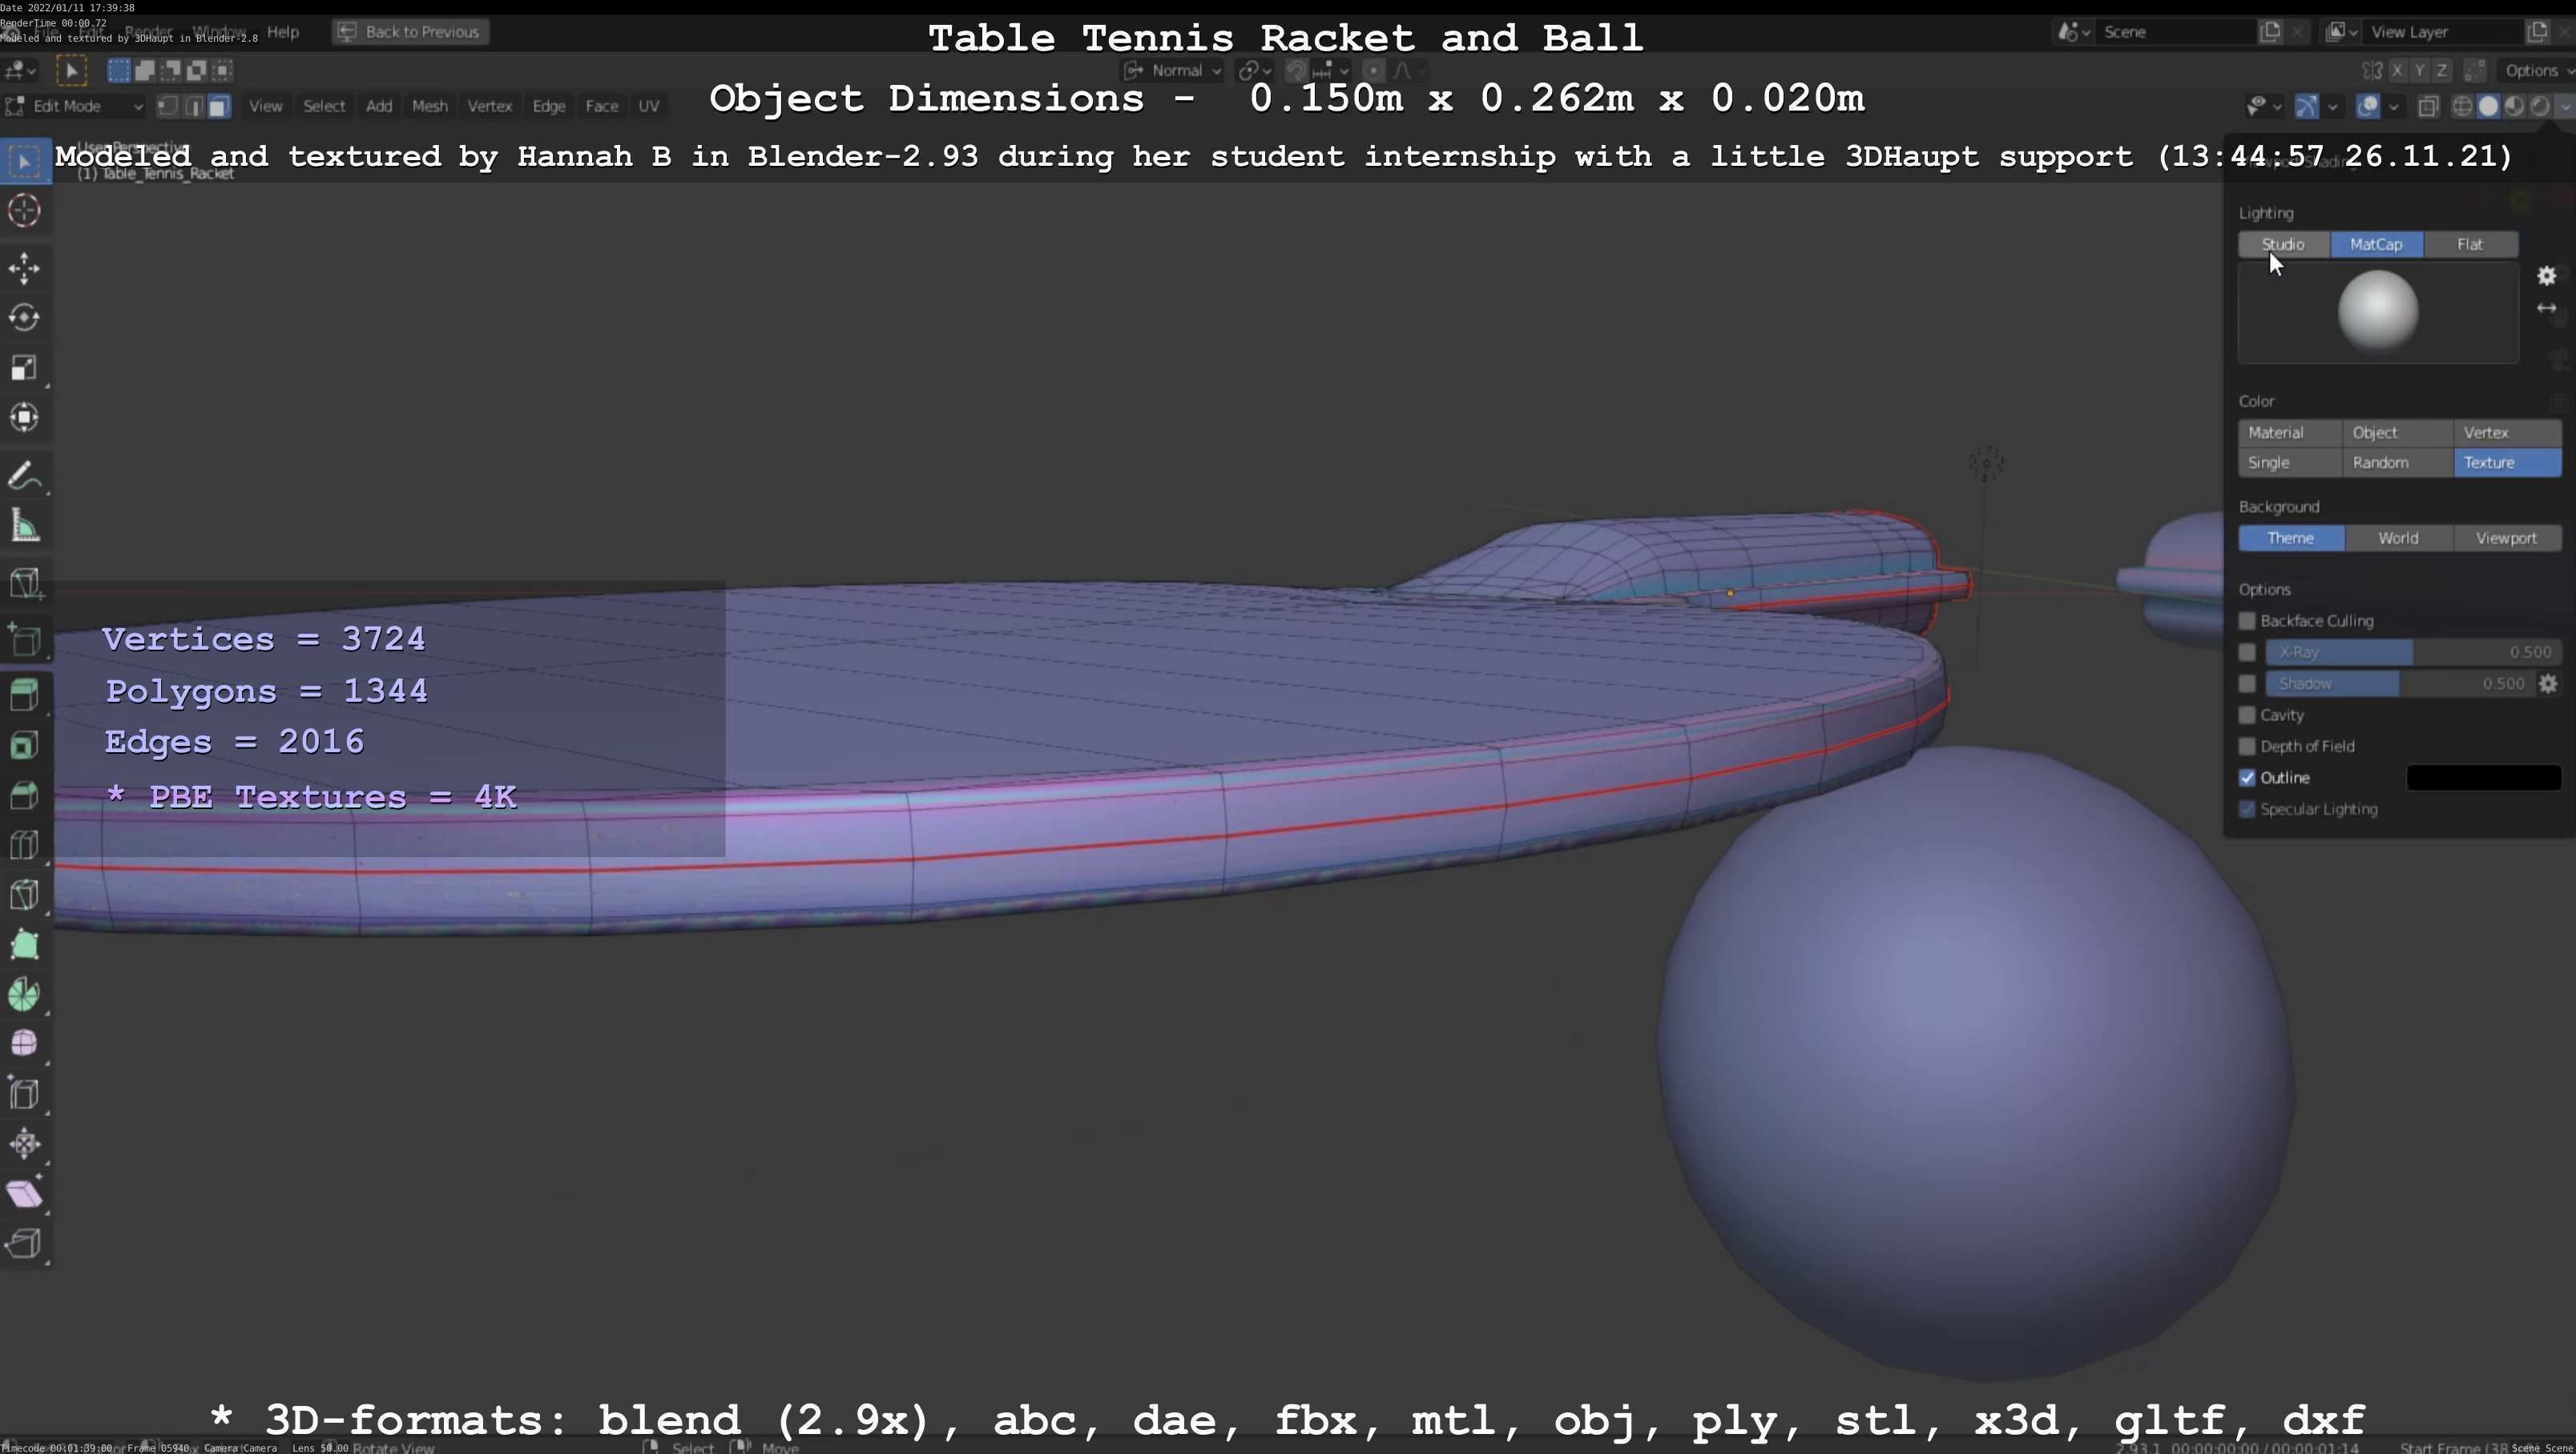
Task: Toggle X axis mesh mirror
Action: coord(2397,71)
